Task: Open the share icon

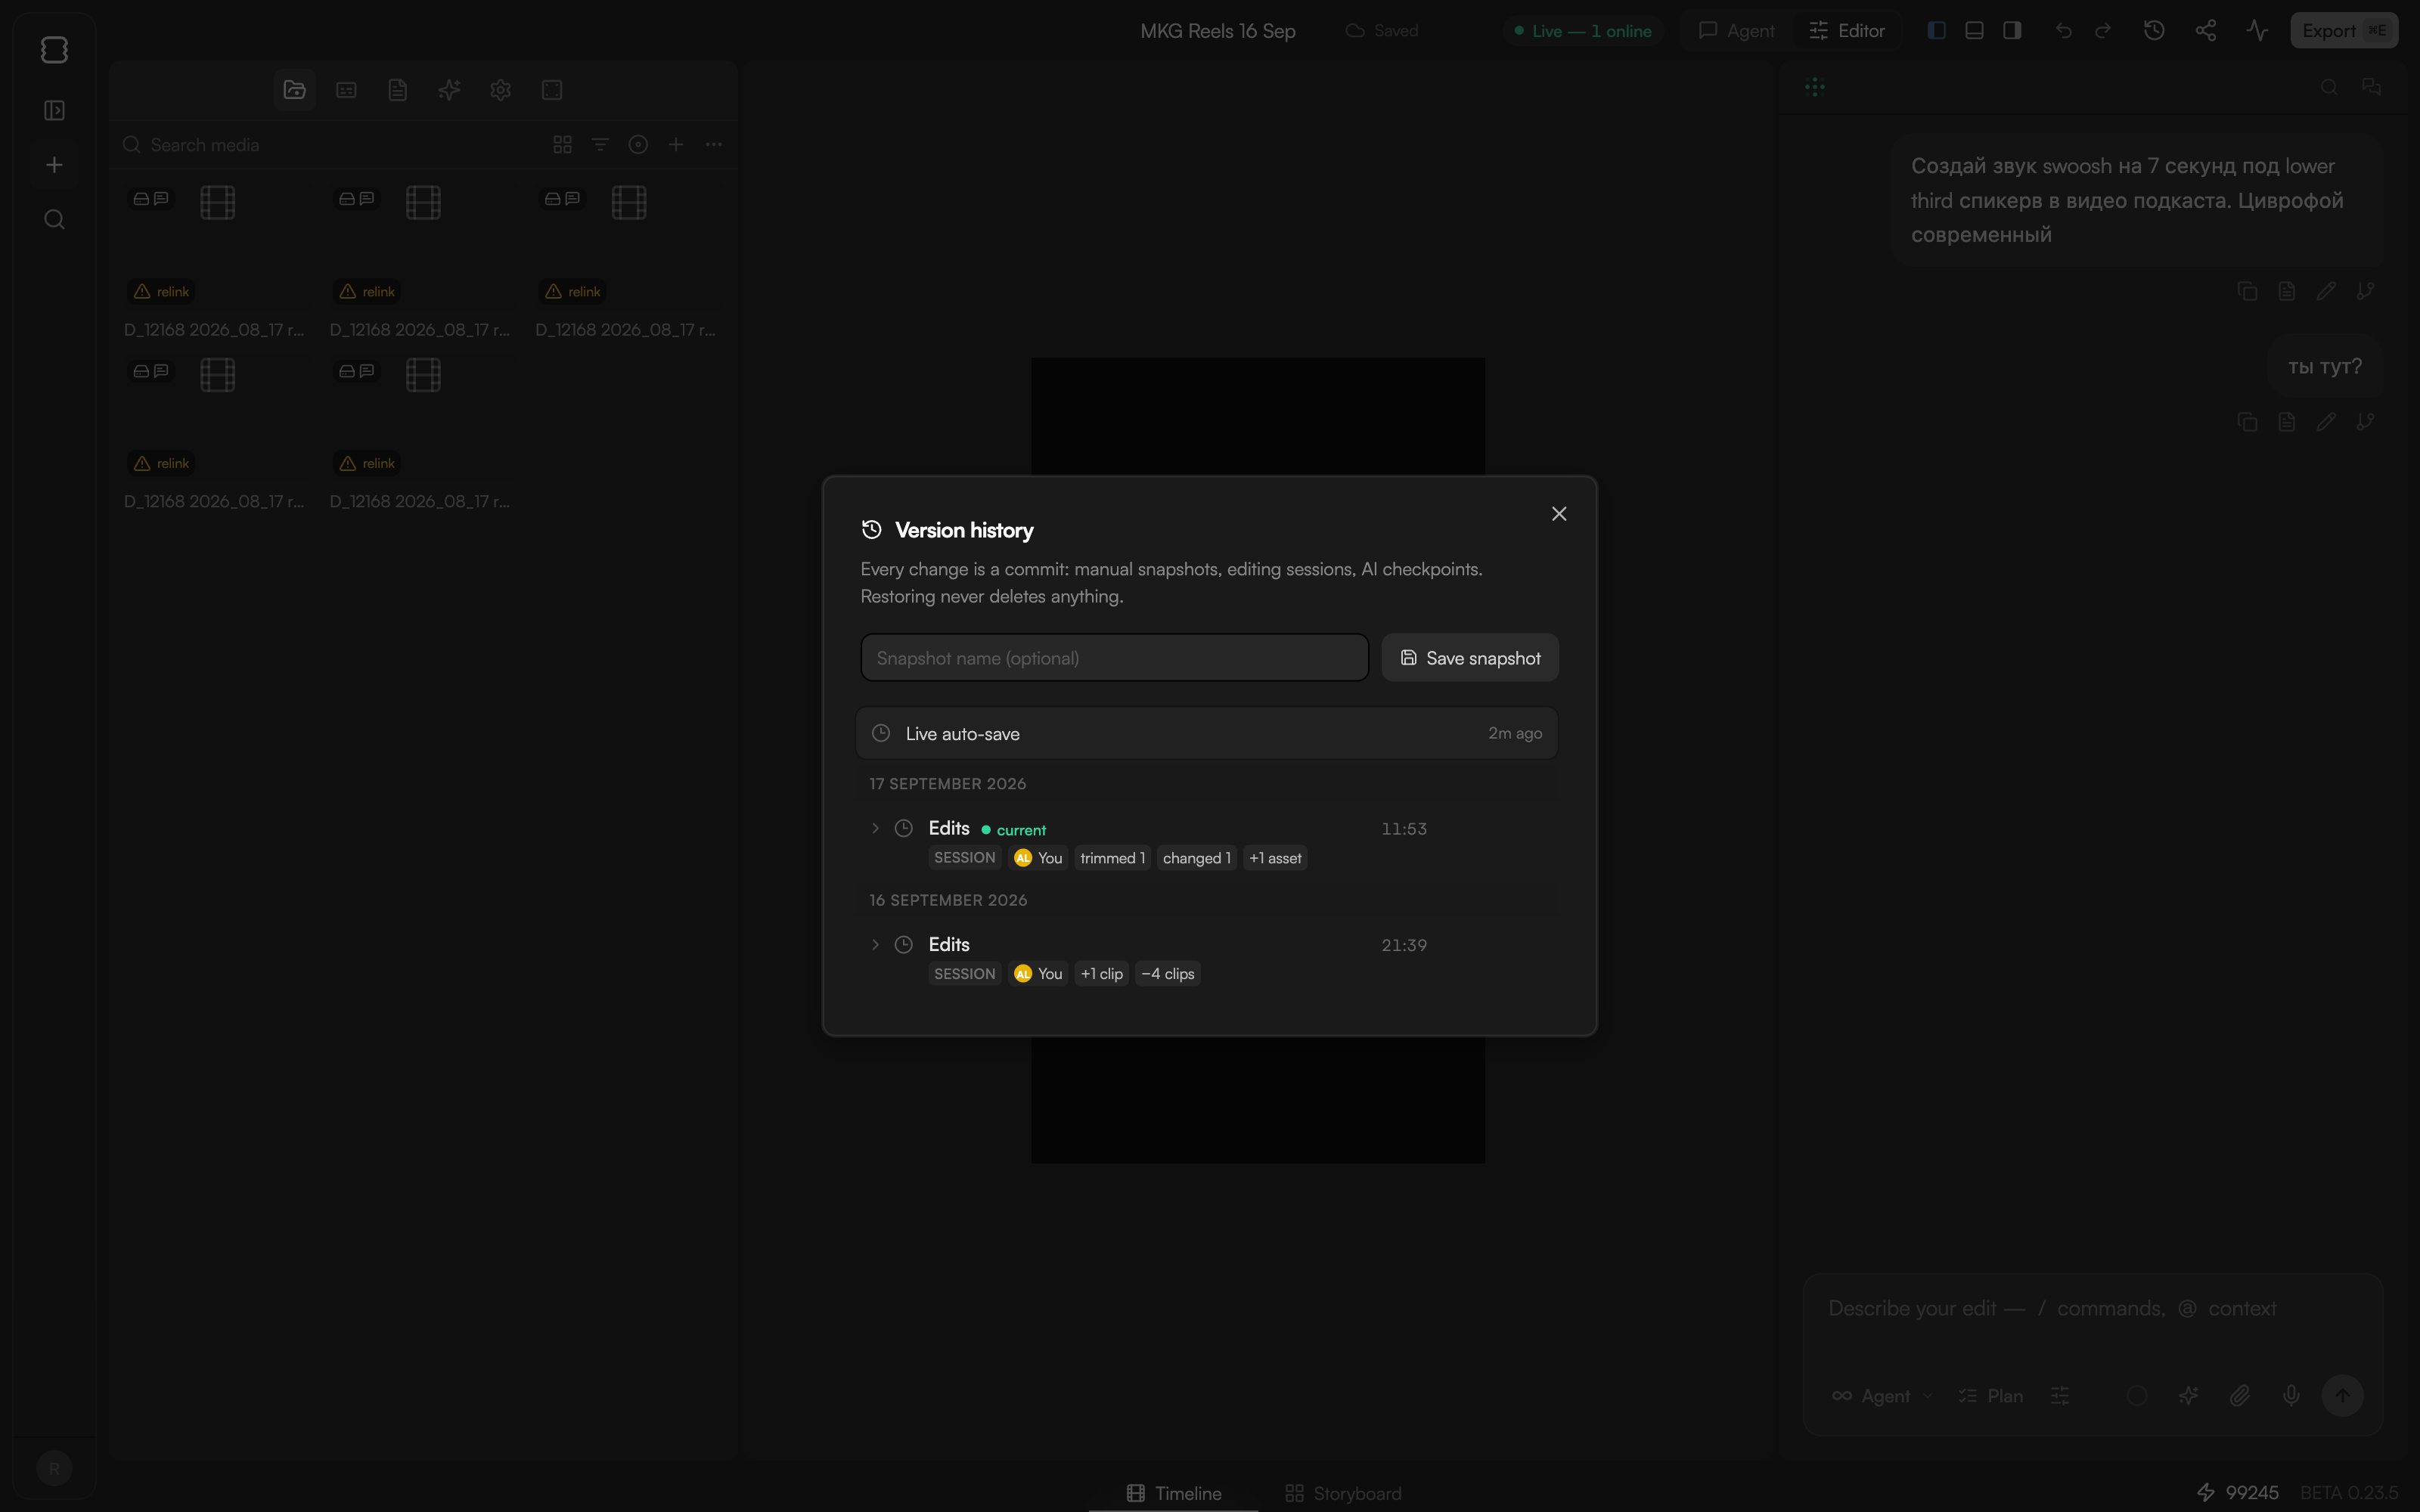Action: pyautogui.click(x=2206, y=31)
